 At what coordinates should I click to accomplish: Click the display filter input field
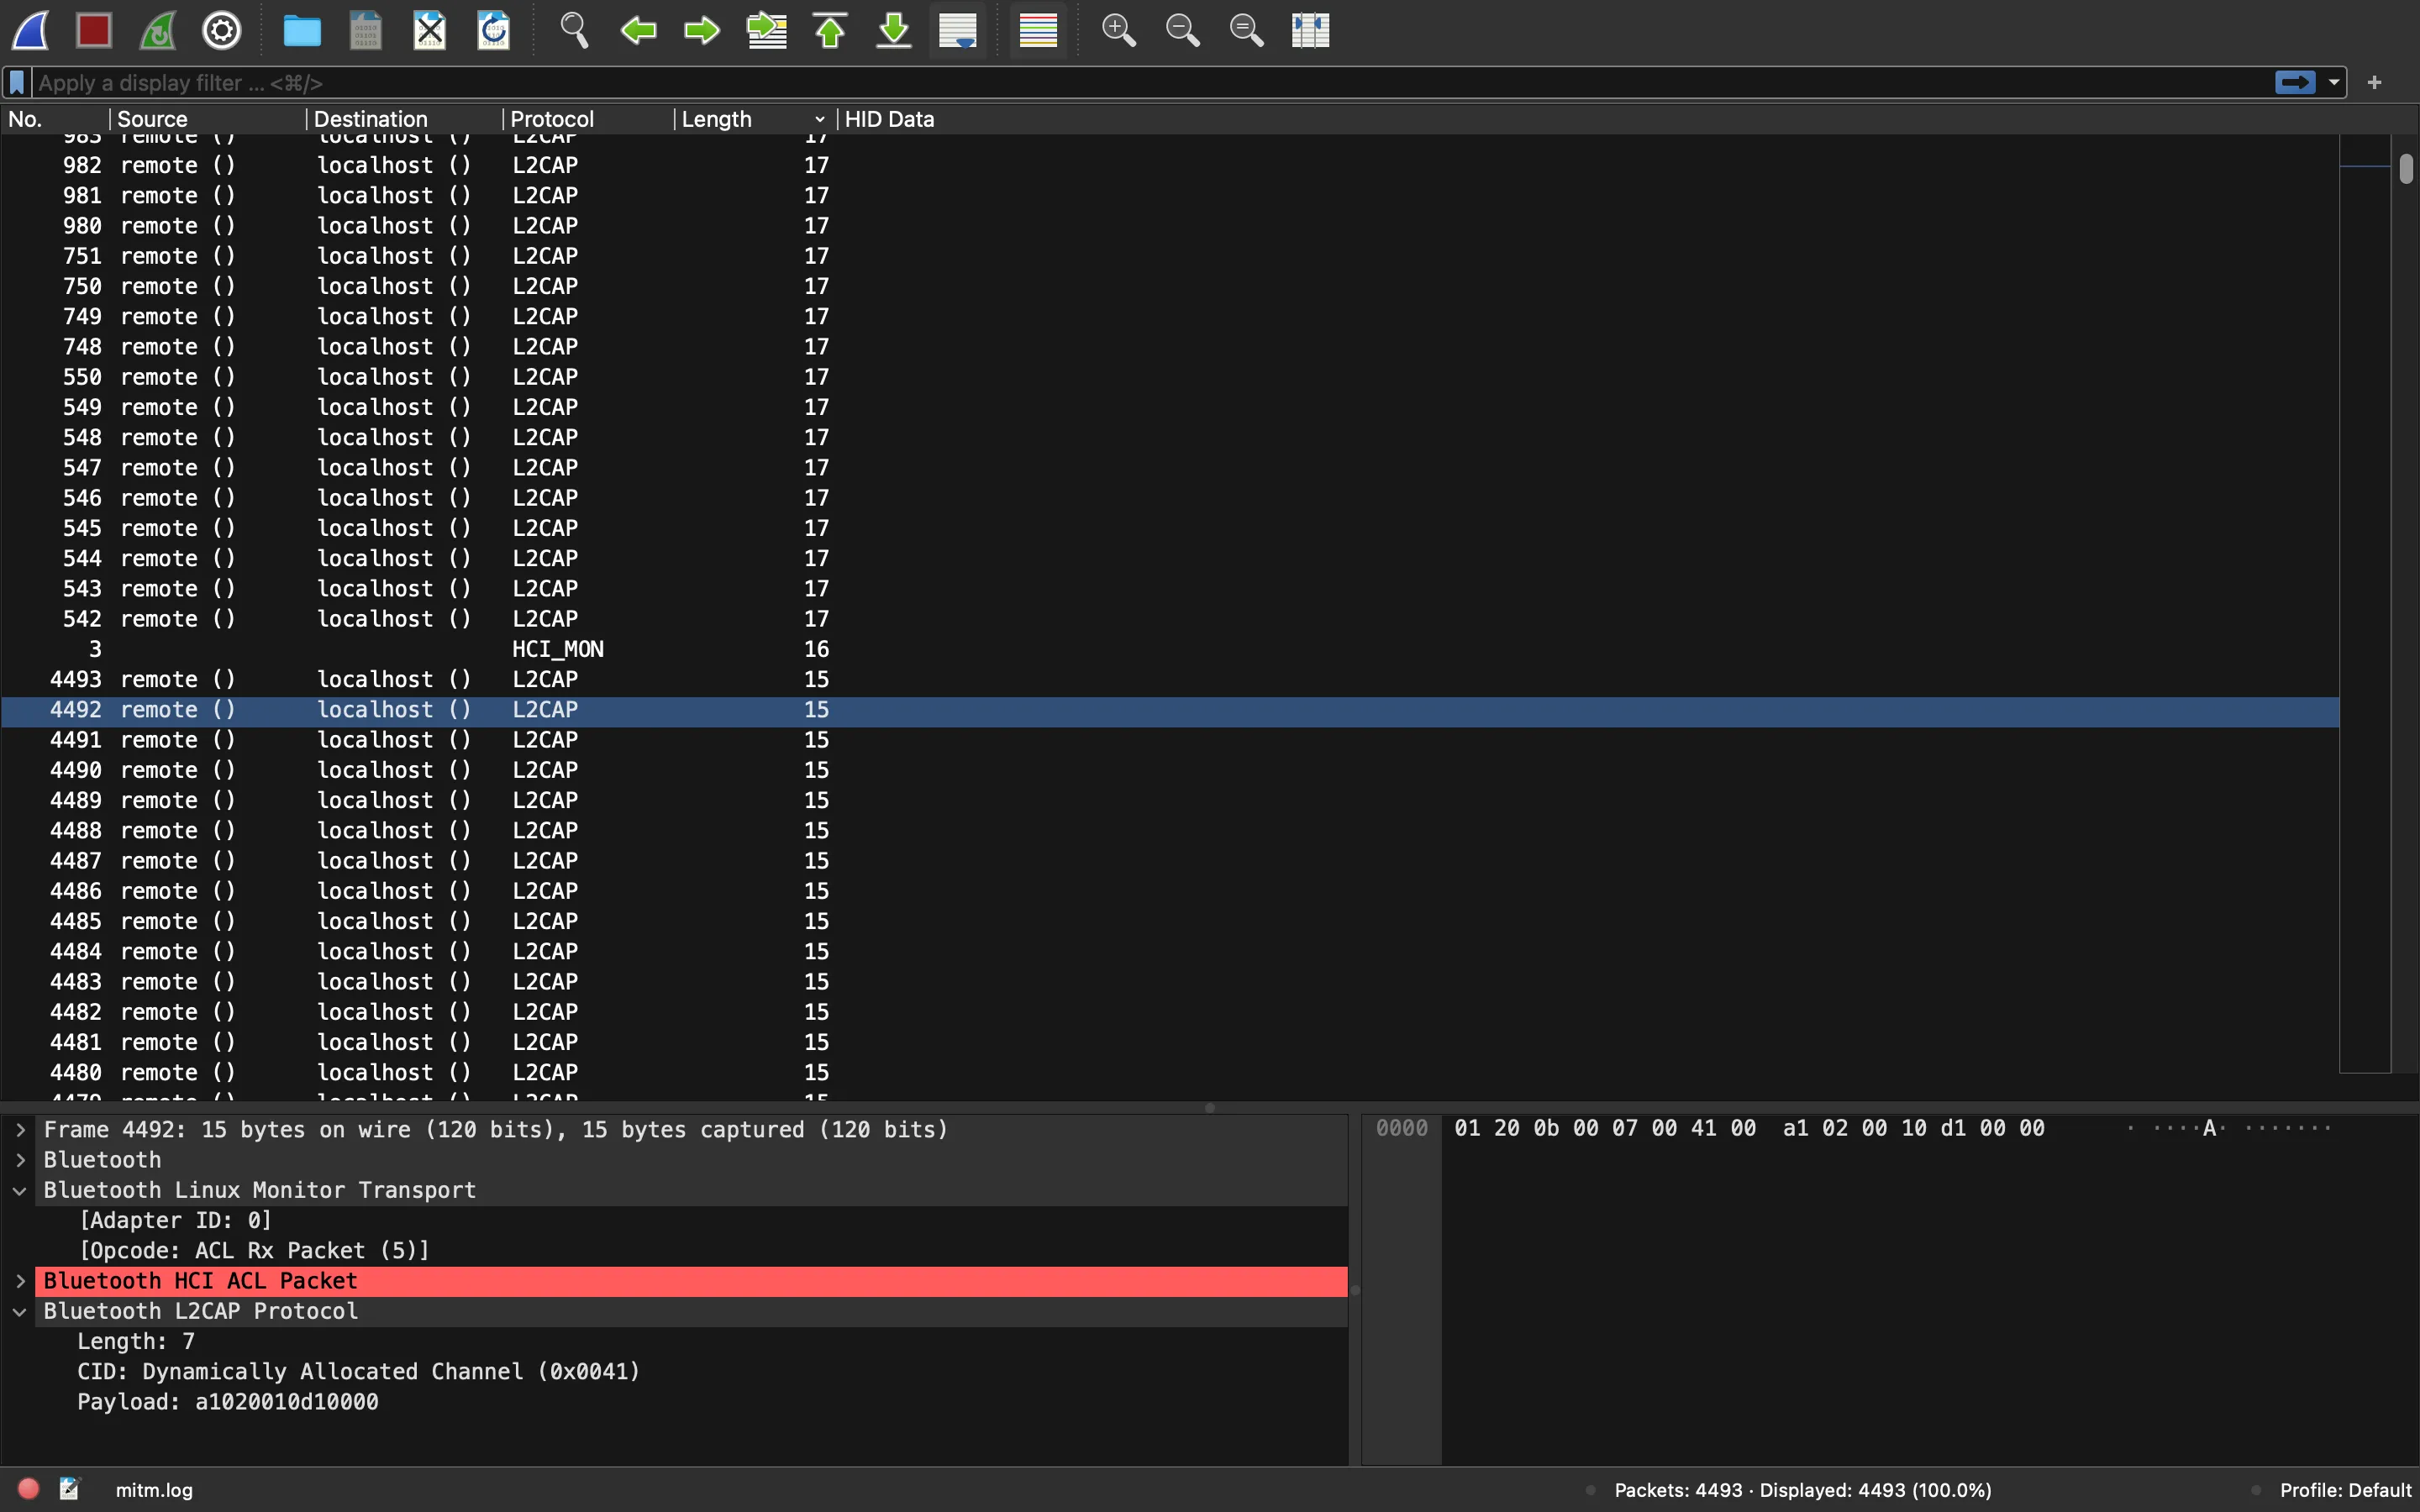[1150, 82]
